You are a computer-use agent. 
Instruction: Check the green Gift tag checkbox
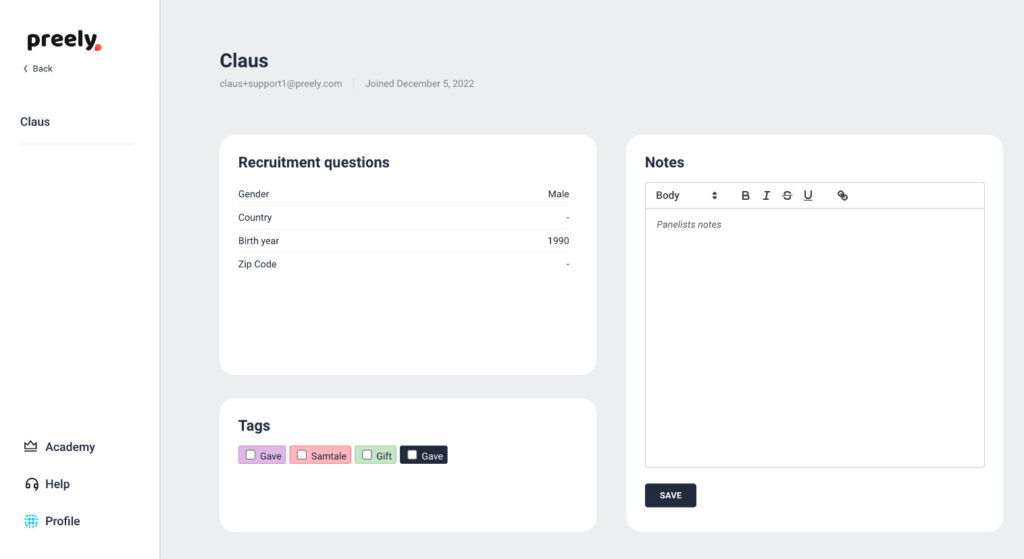[x=367, y=455]
